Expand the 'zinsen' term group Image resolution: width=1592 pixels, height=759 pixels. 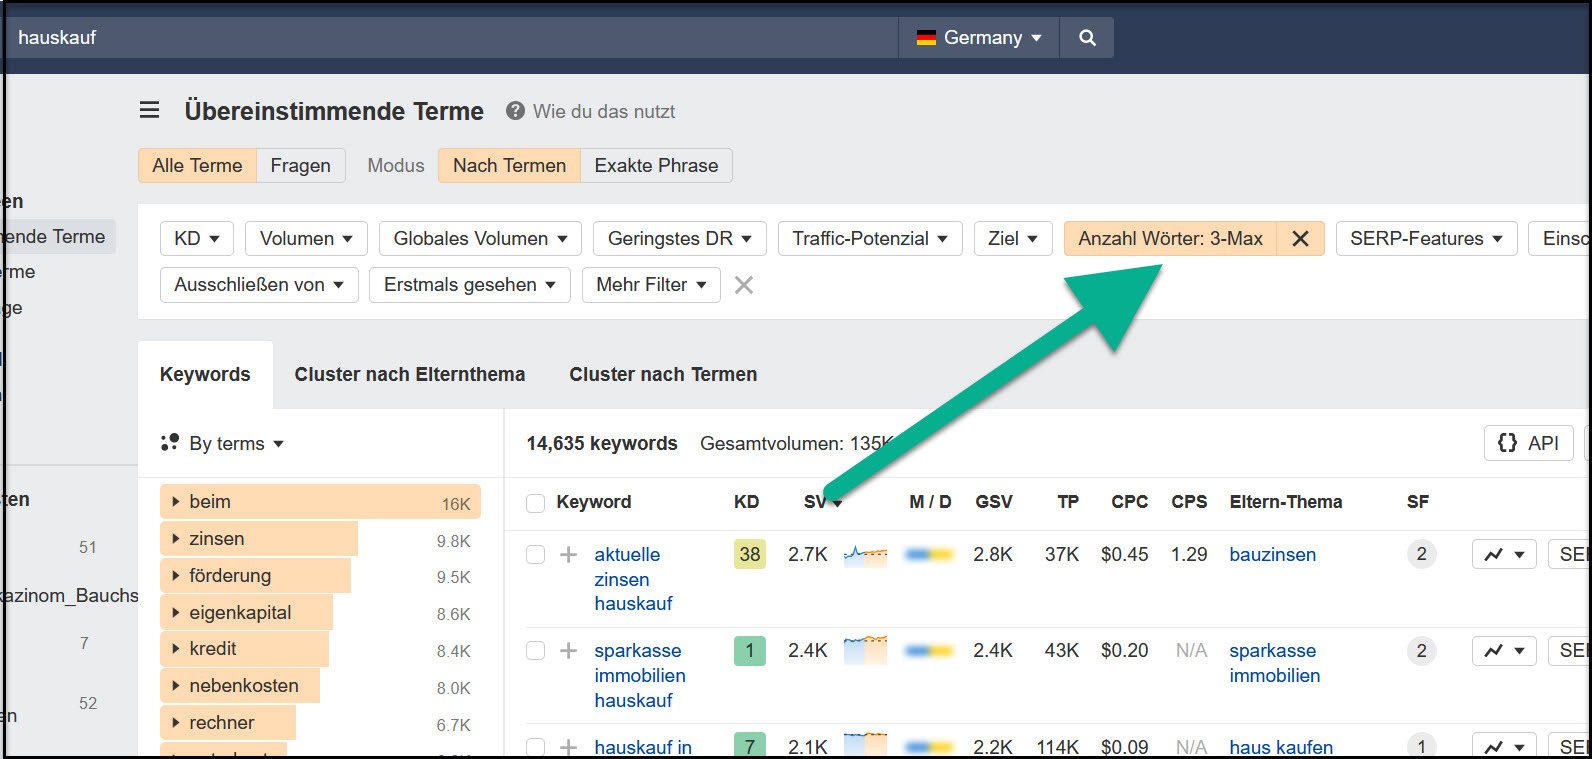tap(176, 539)
